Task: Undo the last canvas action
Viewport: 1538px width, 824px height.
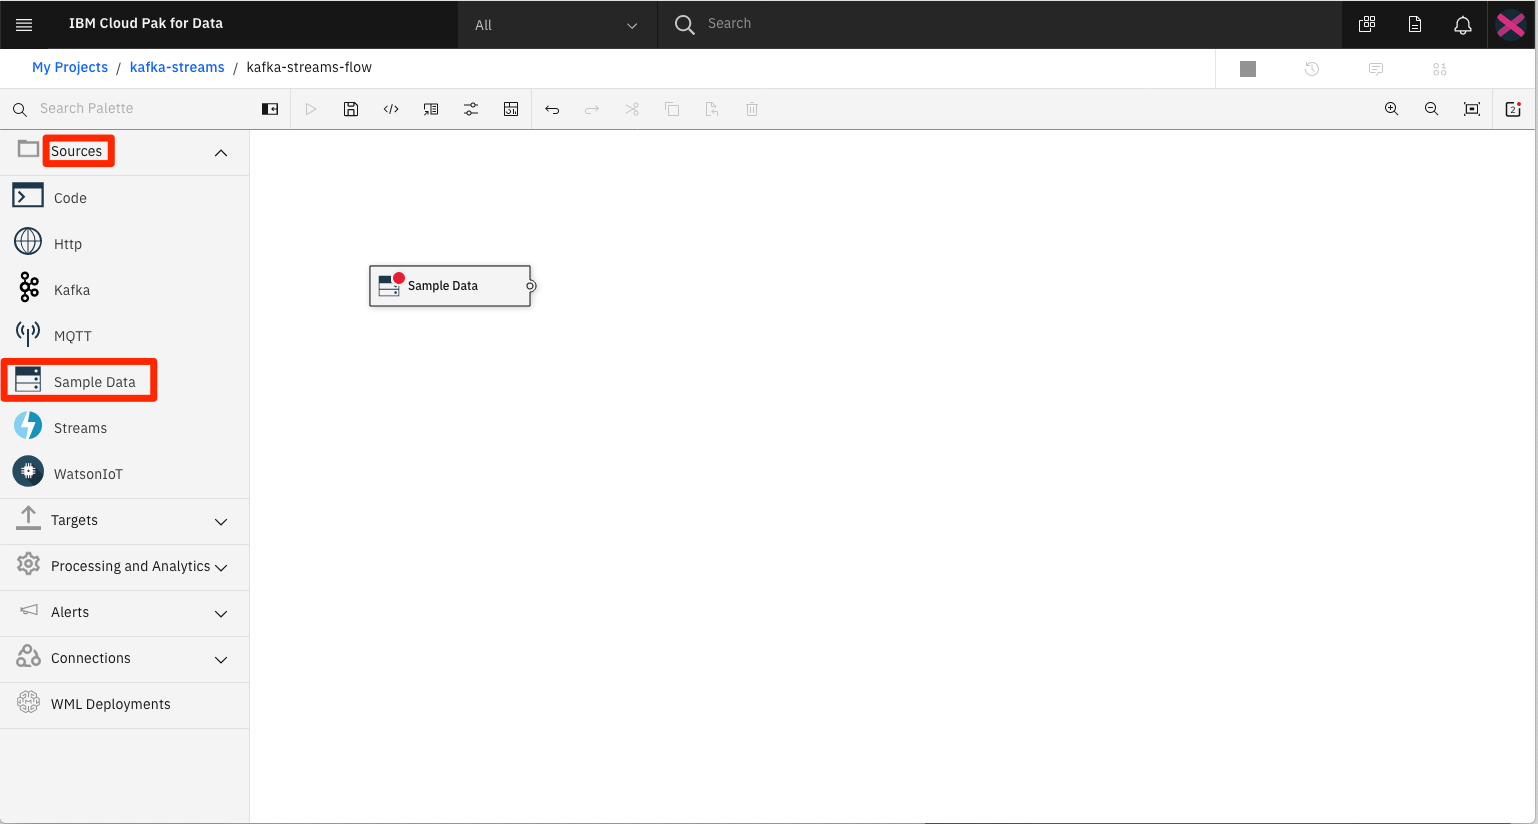Action: pyautogui.click(x=552, y=109)
